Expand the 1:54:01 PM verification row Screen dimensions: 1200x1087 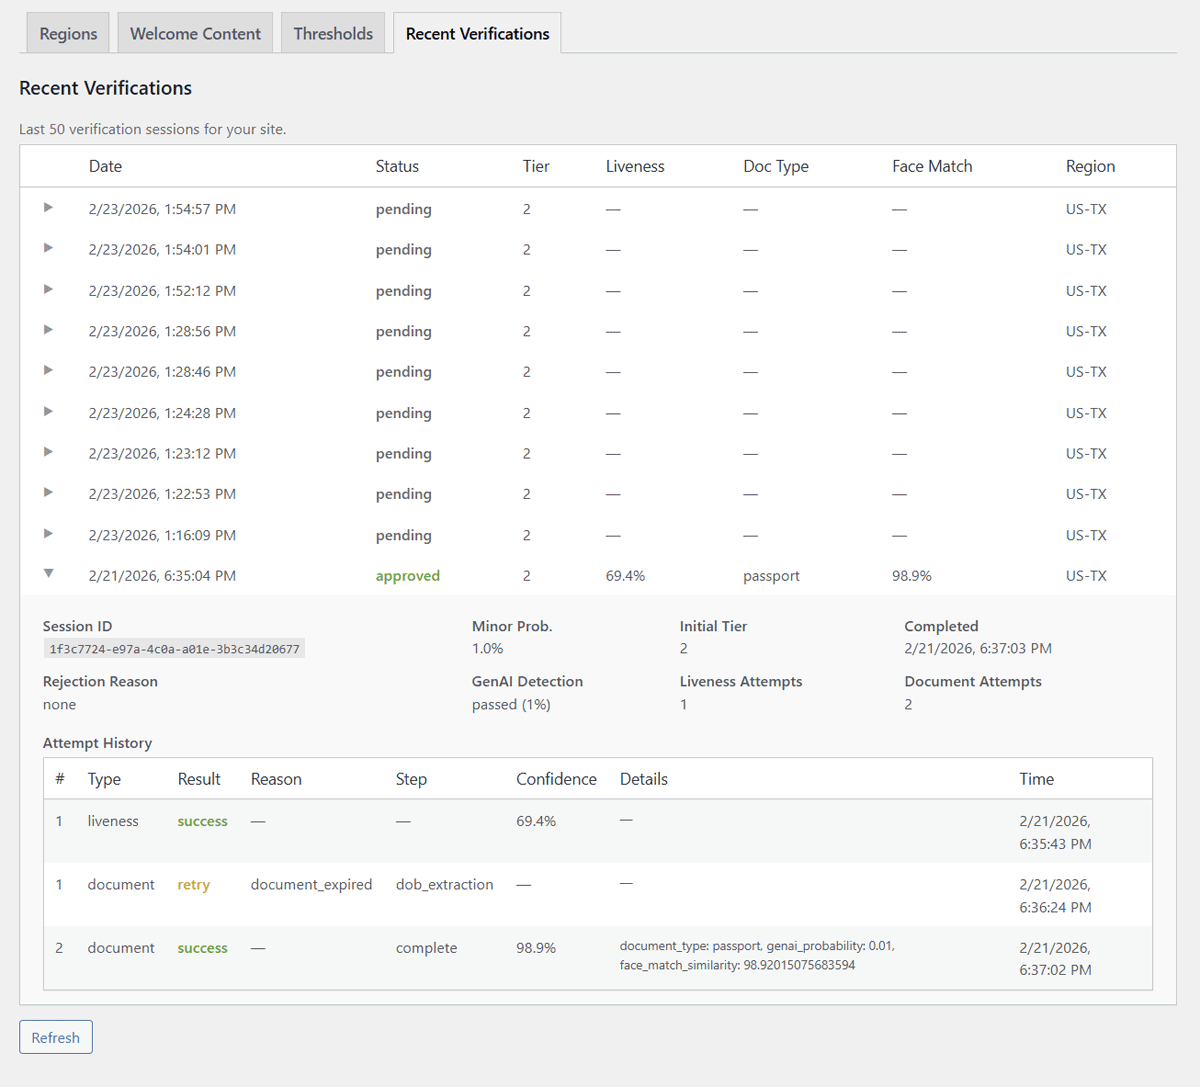pos(48,248)
